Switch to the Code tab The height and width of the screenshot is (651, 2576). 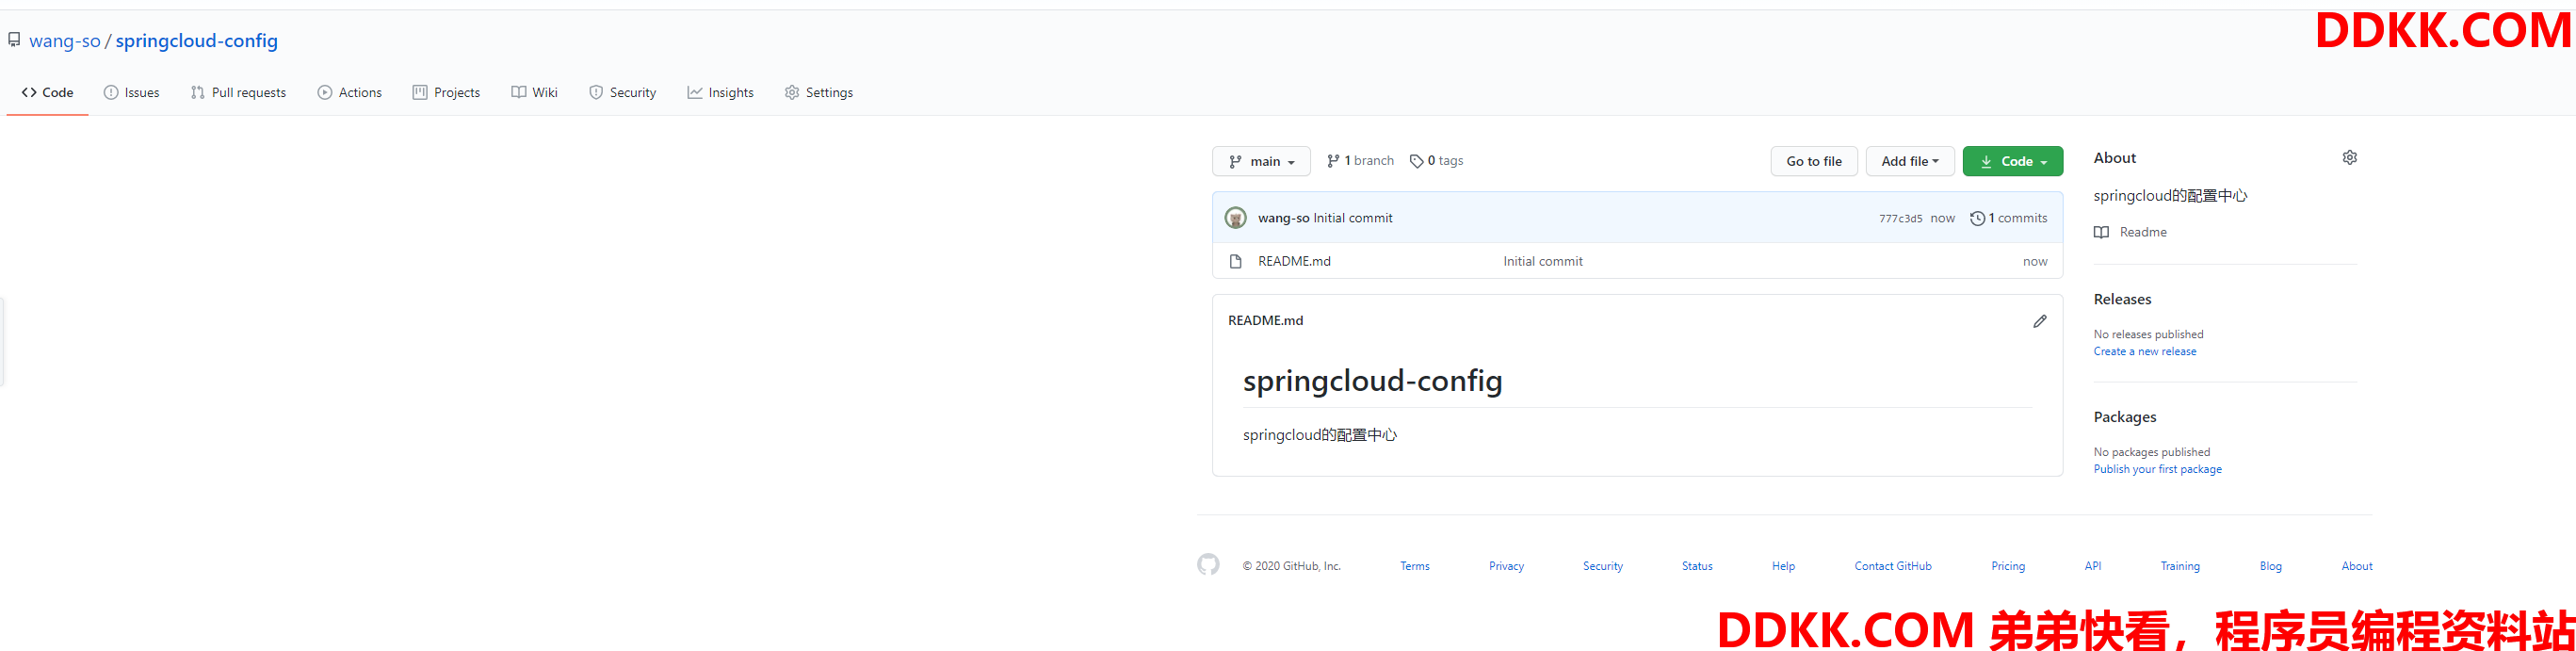coord(47,92)
